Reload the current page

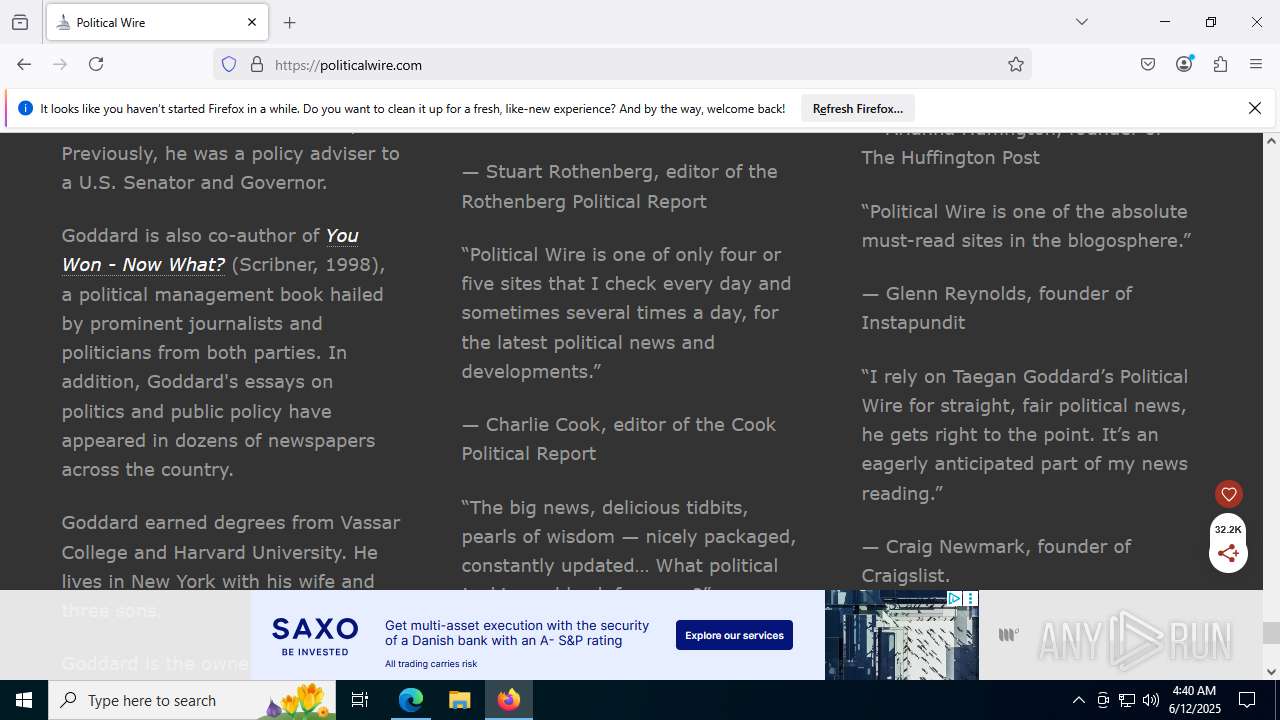coord(96,64)
